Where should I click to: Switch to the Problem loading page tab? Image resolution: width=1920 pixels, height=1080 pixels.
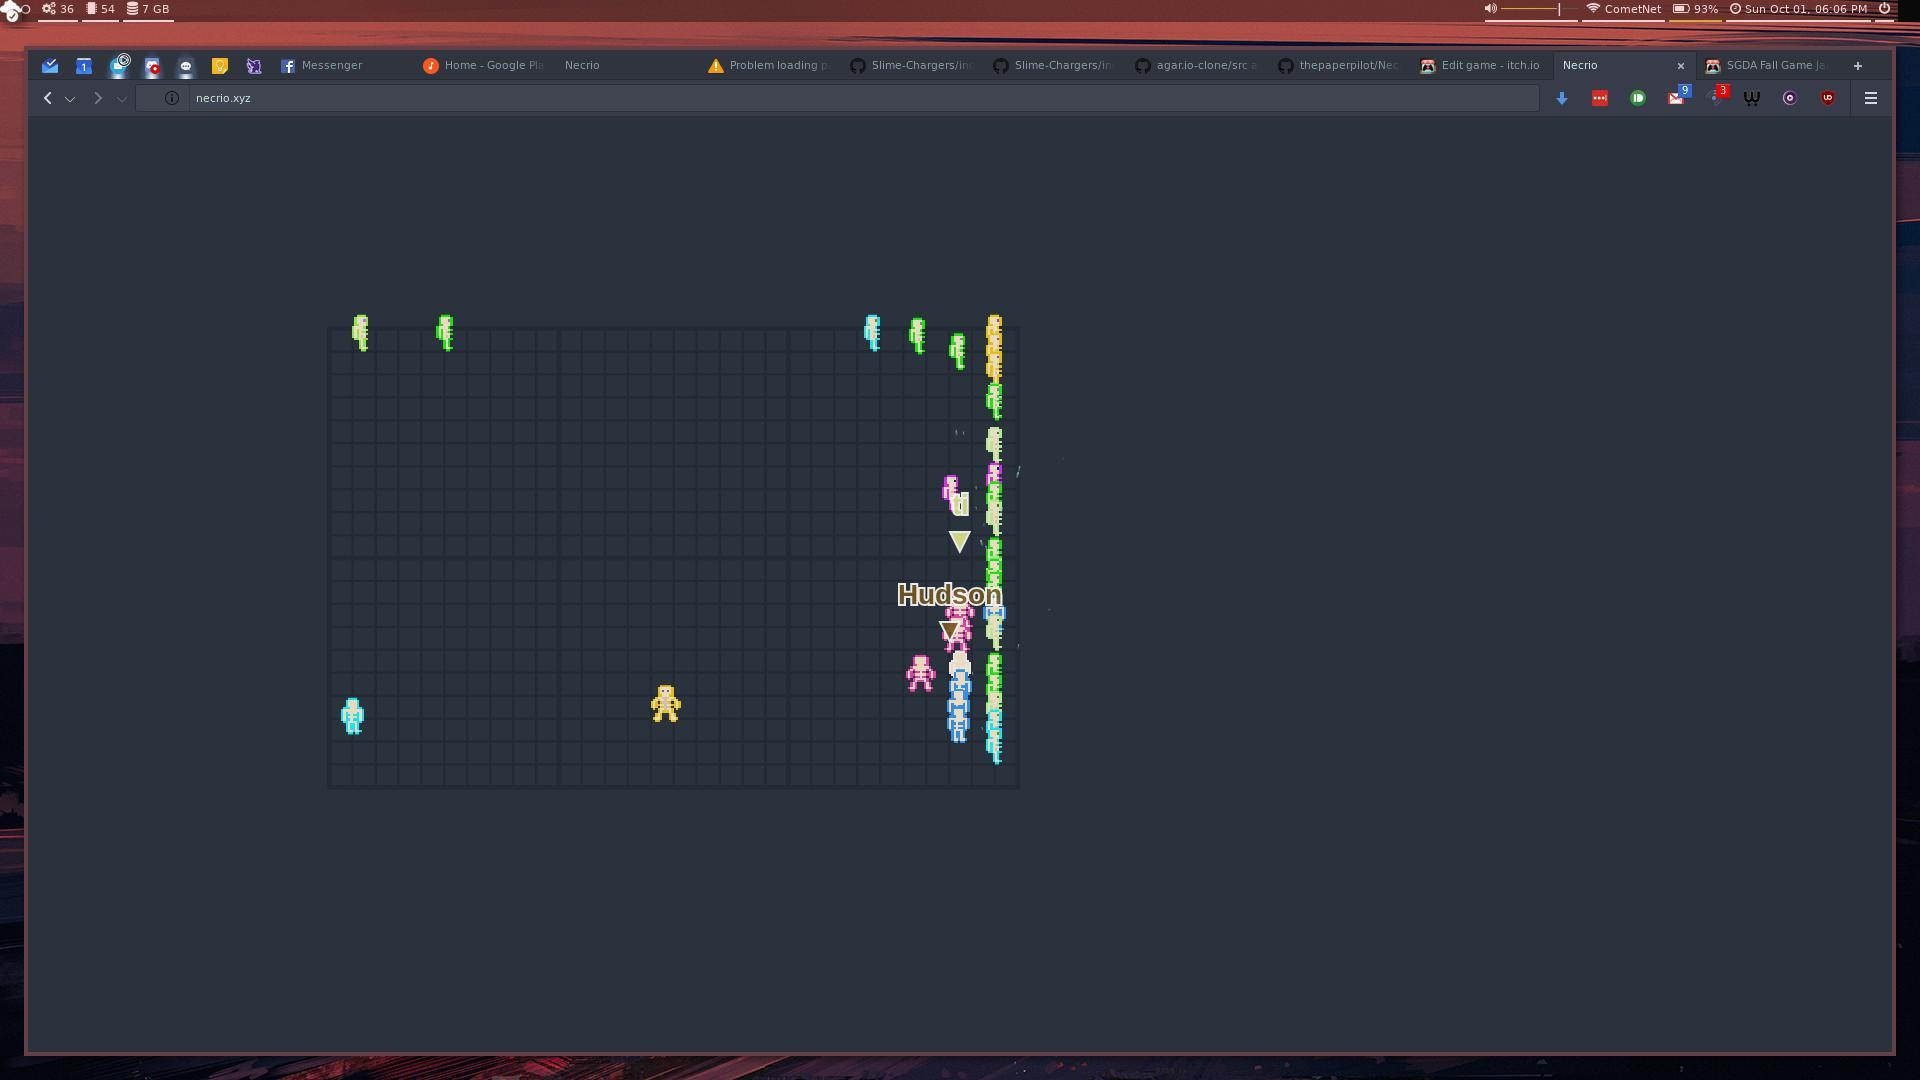tap(769, 66)
